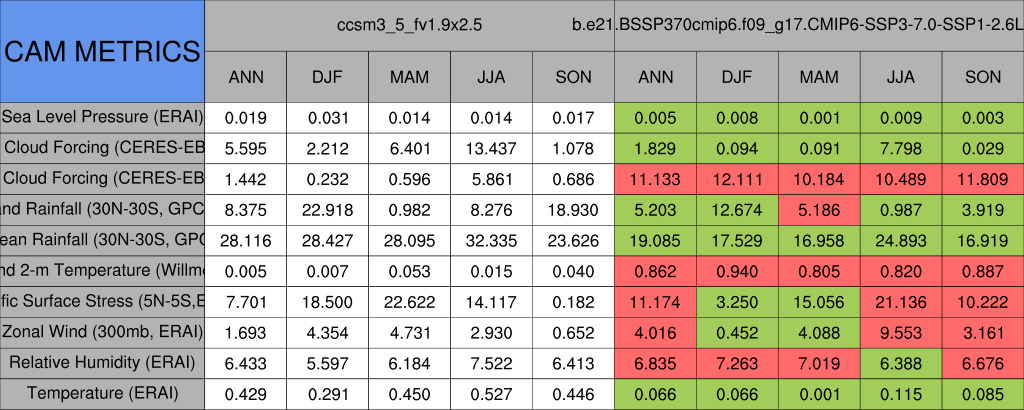Click the cell with value 22.622
Viewport: 1024px width, 410px height.
(x=410, y=301)
